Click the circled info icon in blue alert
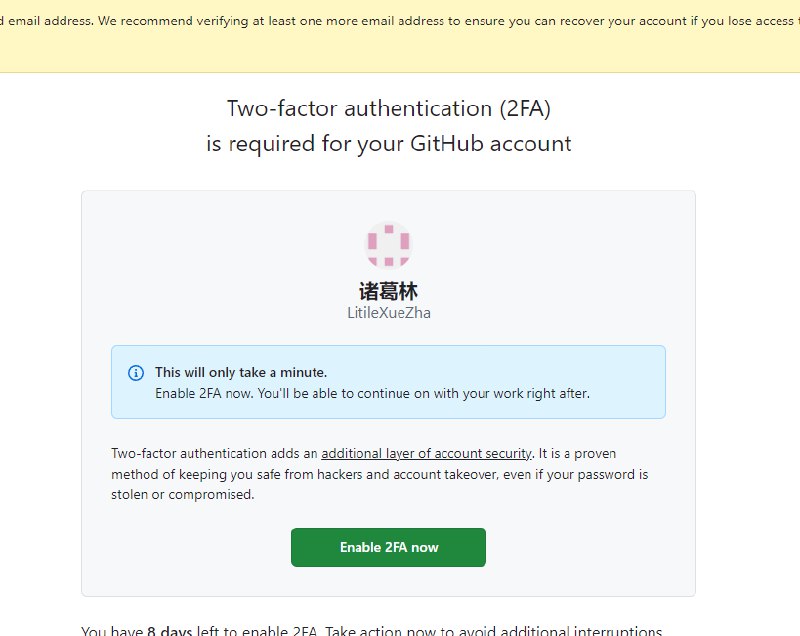The height and width of the screenshot is (636, 800). tap(135, 372)
